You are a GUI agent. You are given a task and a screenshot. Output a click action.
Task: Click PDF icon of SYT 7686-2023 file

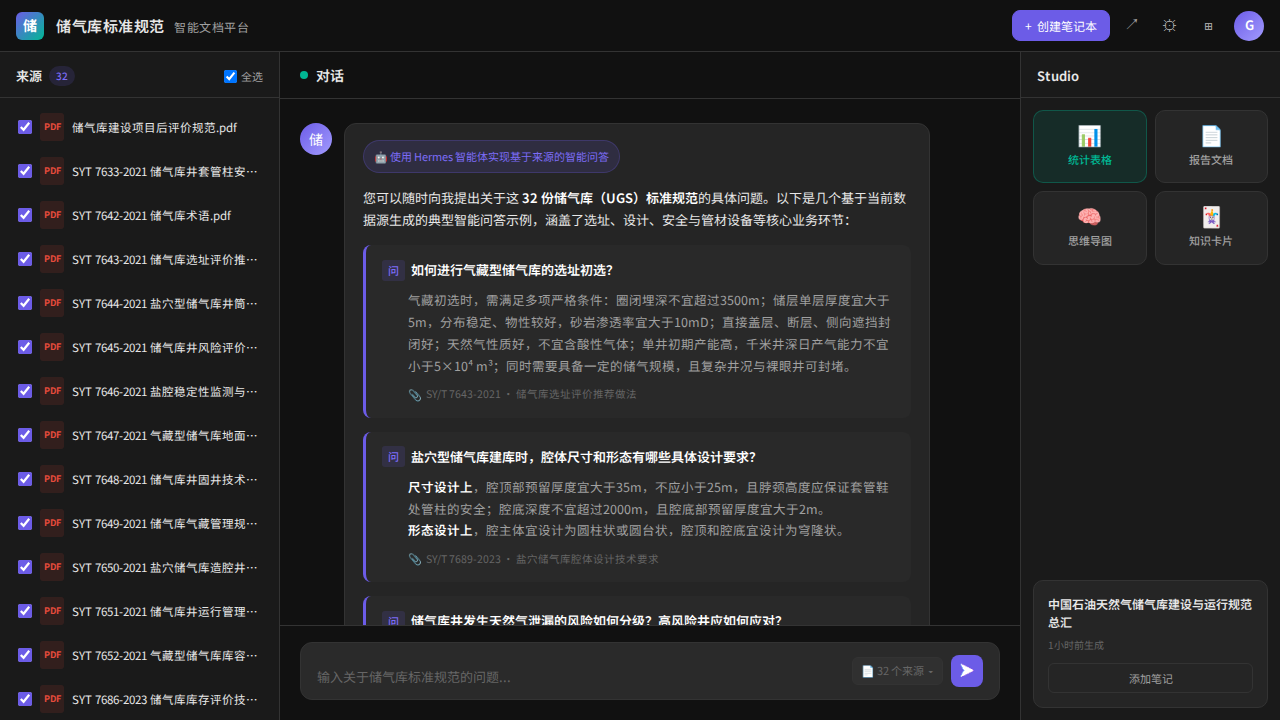(52, 699)
